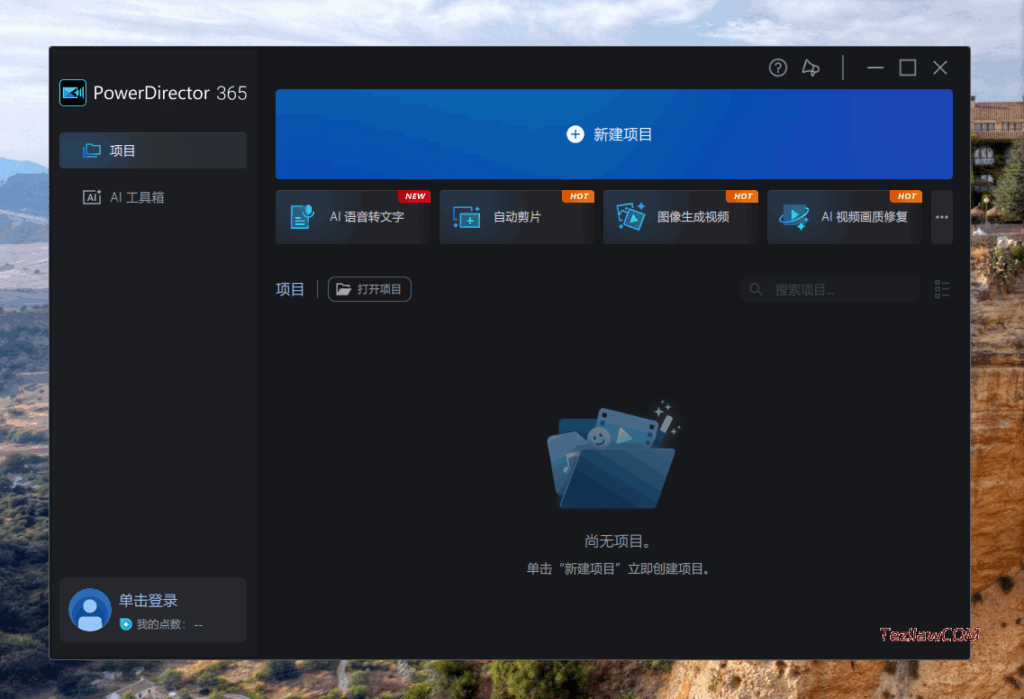Open the AI 工具箱 sidebar section
This screenshot has width=1024, height=699.
click(x=152, y=197)
